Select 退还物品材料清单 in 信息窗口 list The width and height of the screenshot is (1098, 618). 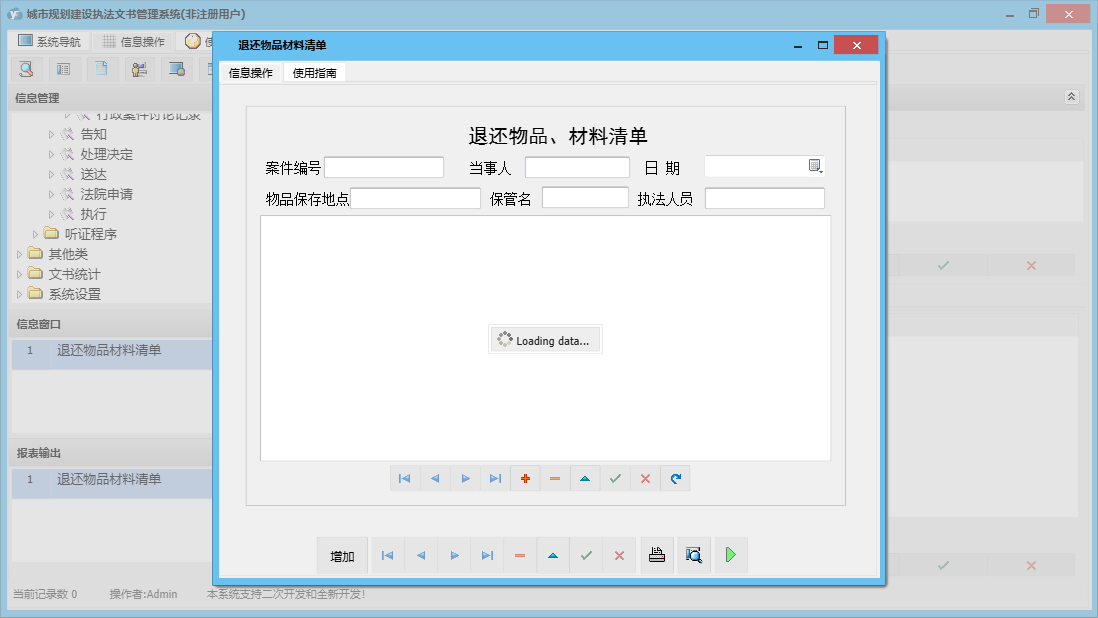click(x=109, y=350)
